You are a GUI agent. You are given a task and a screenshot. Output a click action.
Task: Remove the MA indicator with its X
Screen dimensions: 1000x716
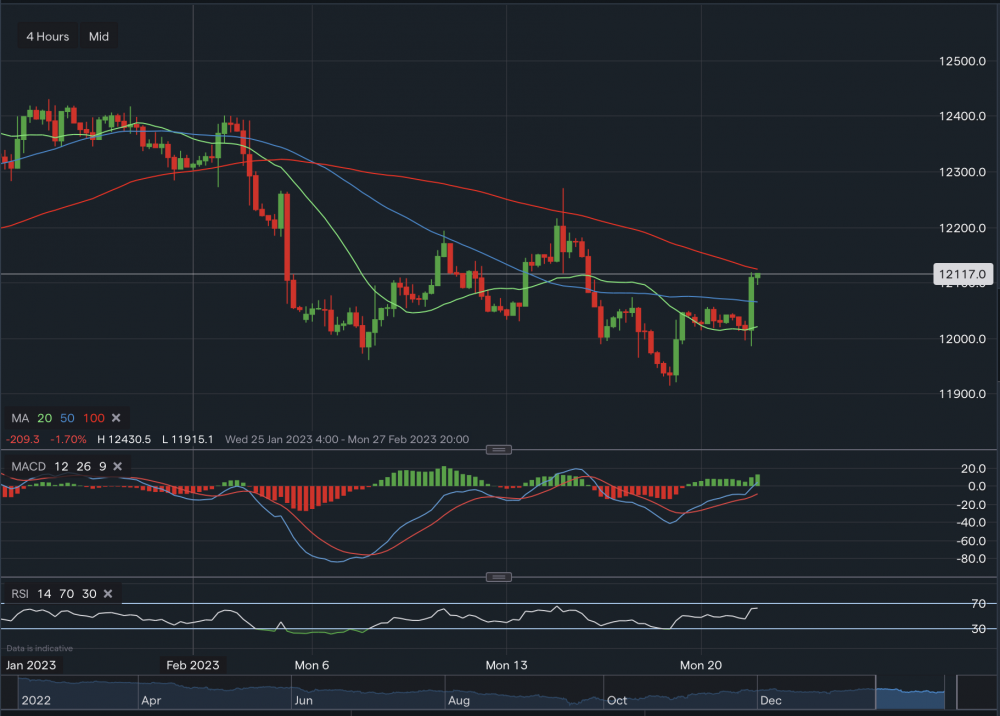(x=116, y=417)
